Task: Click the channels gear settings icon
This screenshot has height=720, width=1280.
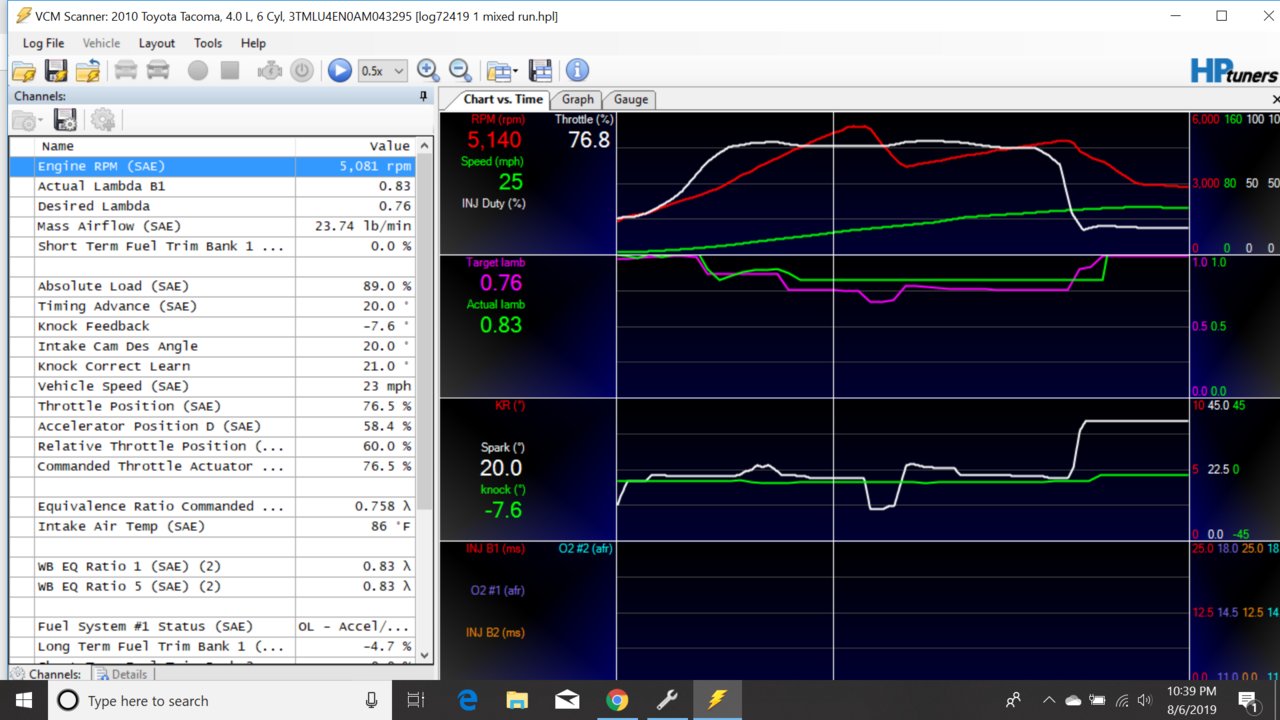Action: click(x=103, y=121)
